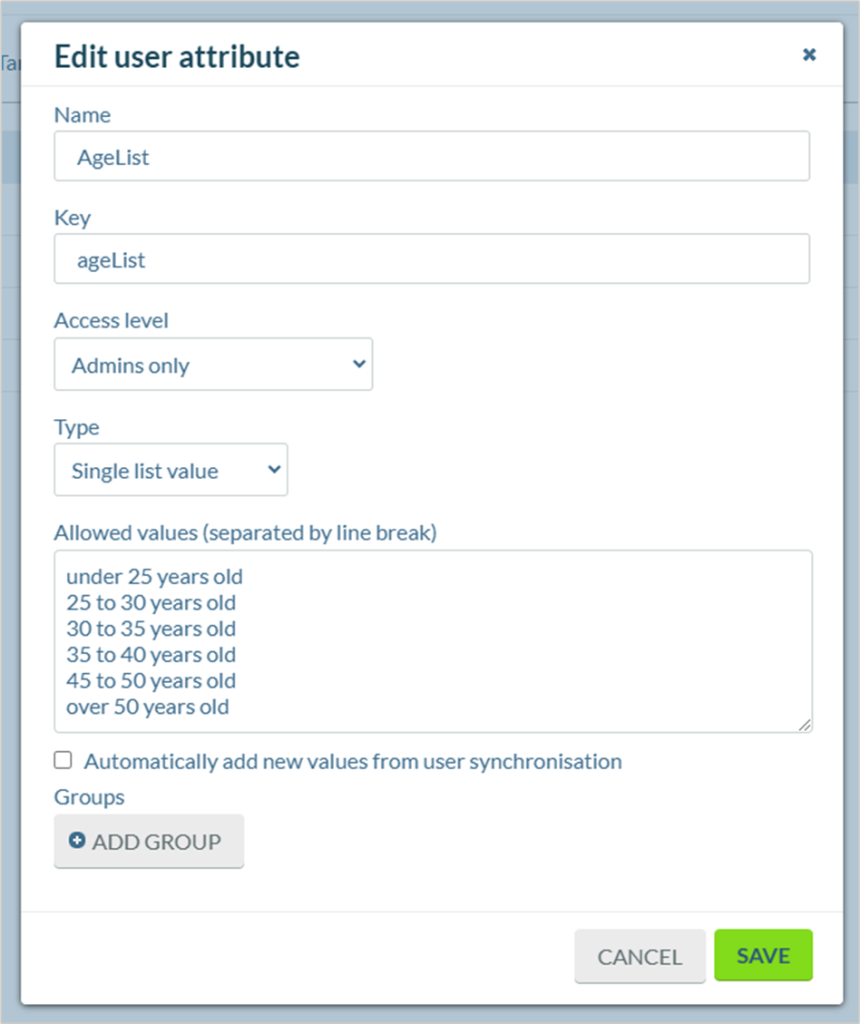
Task: Save the user attribute changes
Action: click(763, 955)
